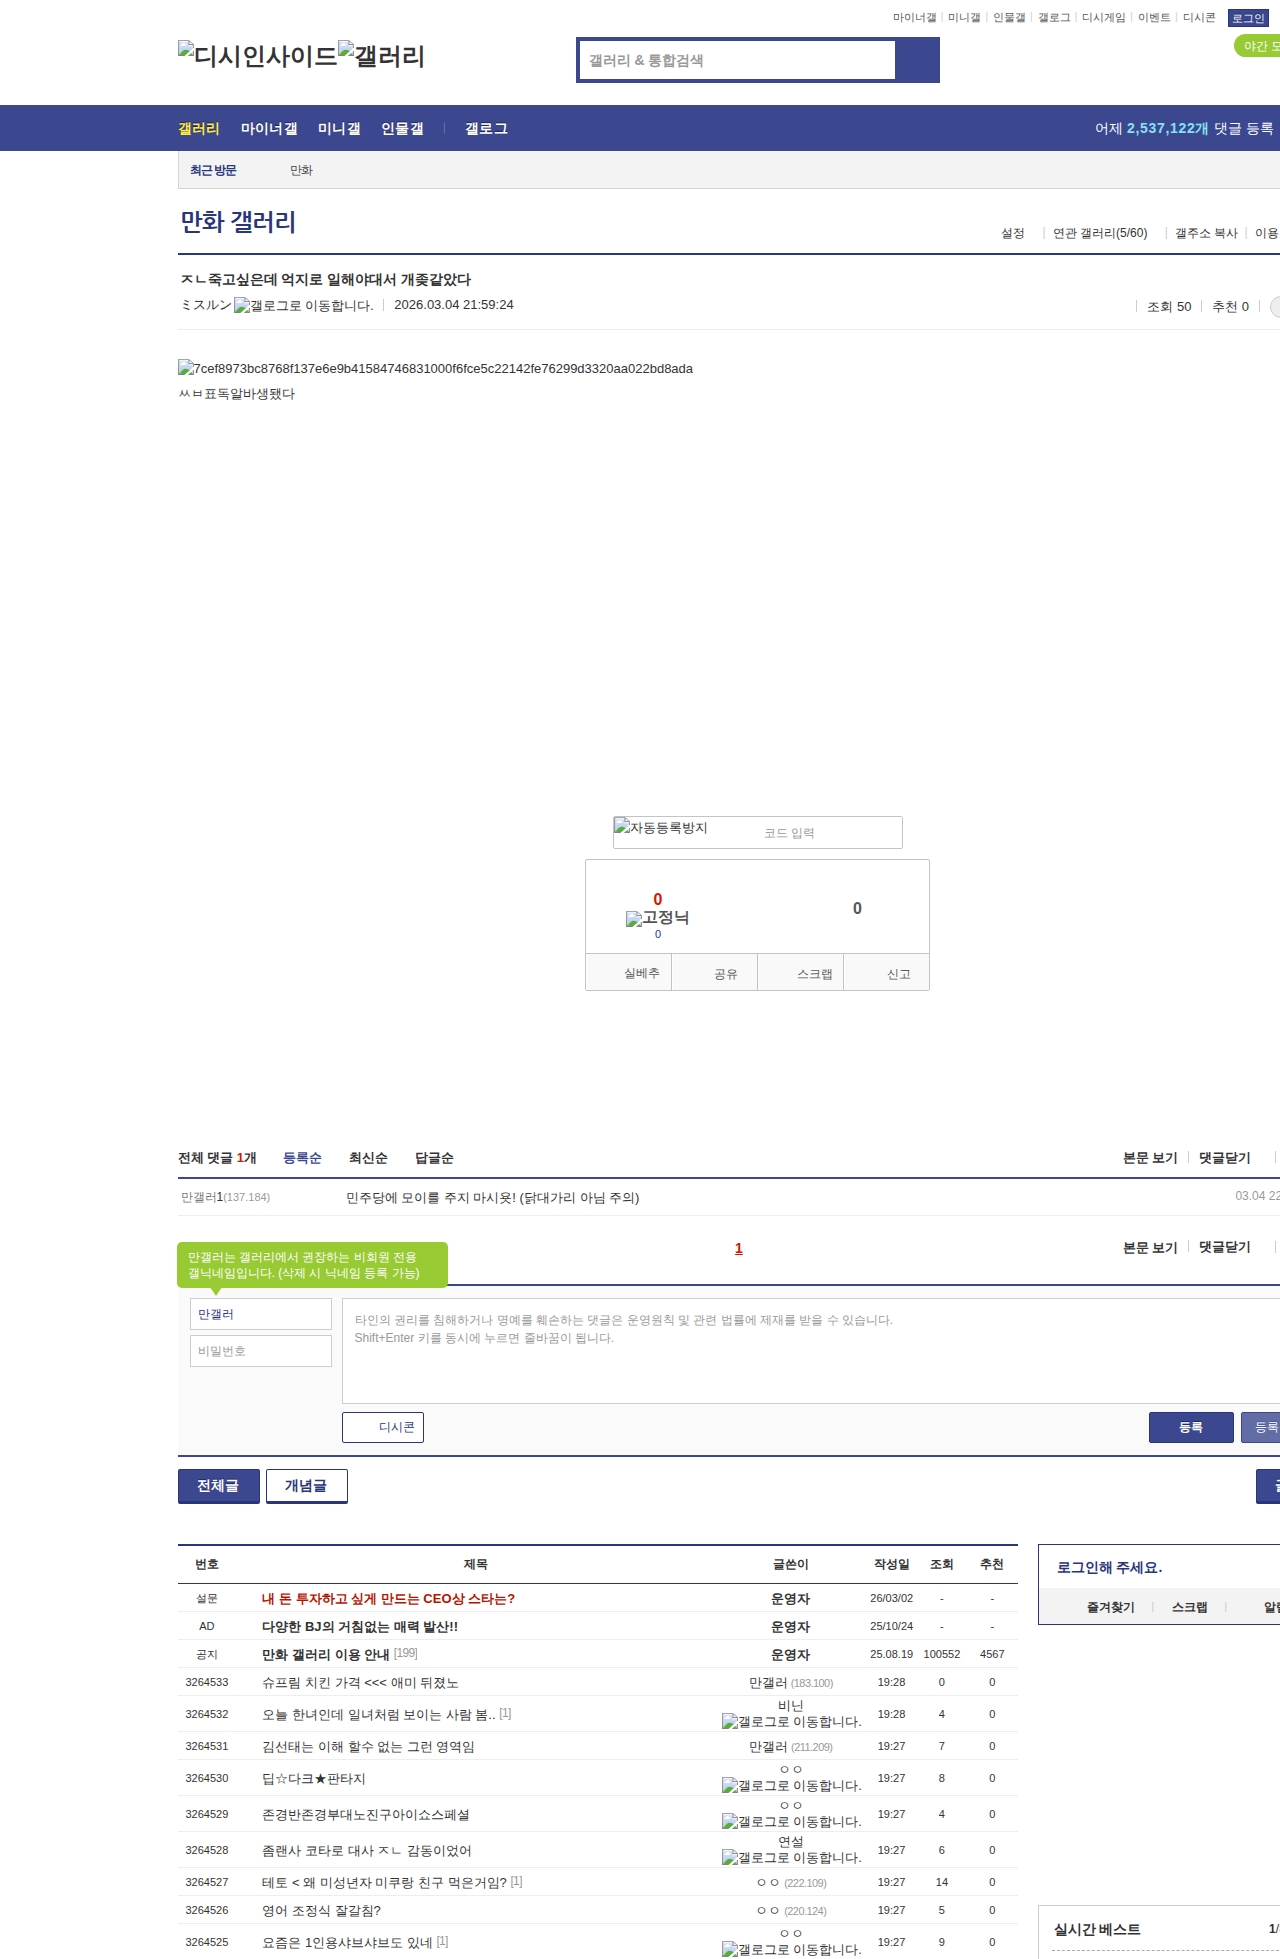Switch to the 개념글 tab
The width and height of the screenshot is (1280, 1959).
click(x=306, y=1486)
